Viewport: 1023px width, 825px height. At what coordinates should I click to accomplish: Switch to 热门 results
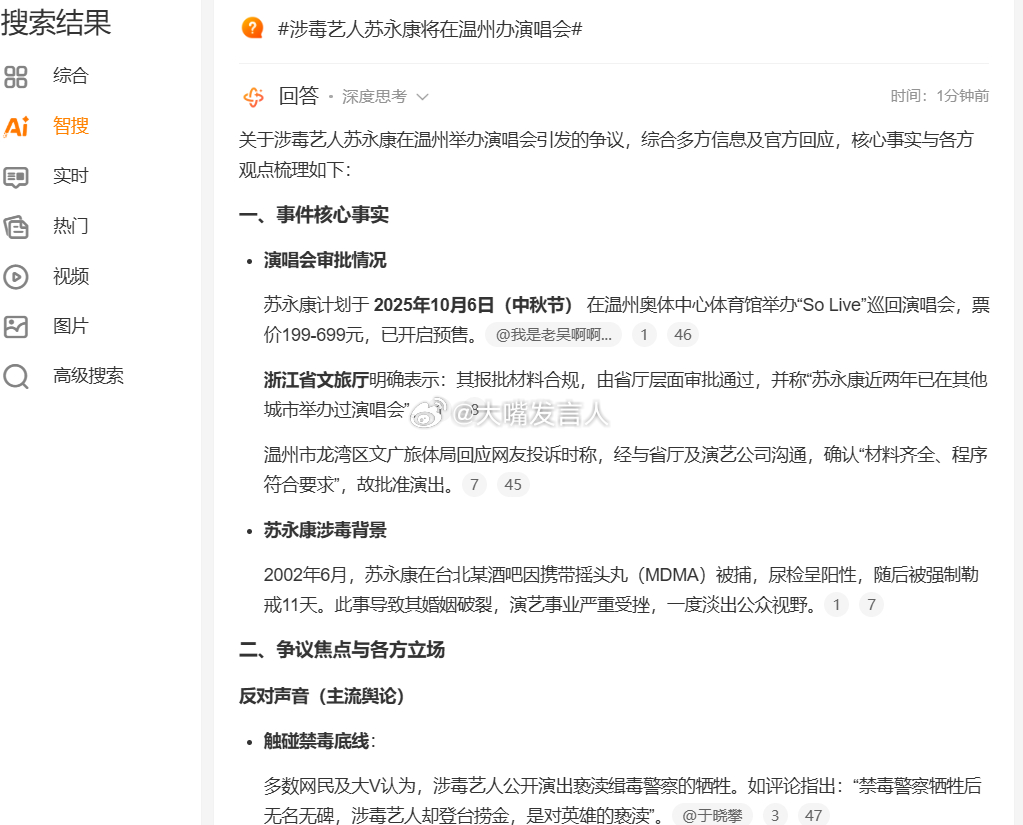pos(70,226)
